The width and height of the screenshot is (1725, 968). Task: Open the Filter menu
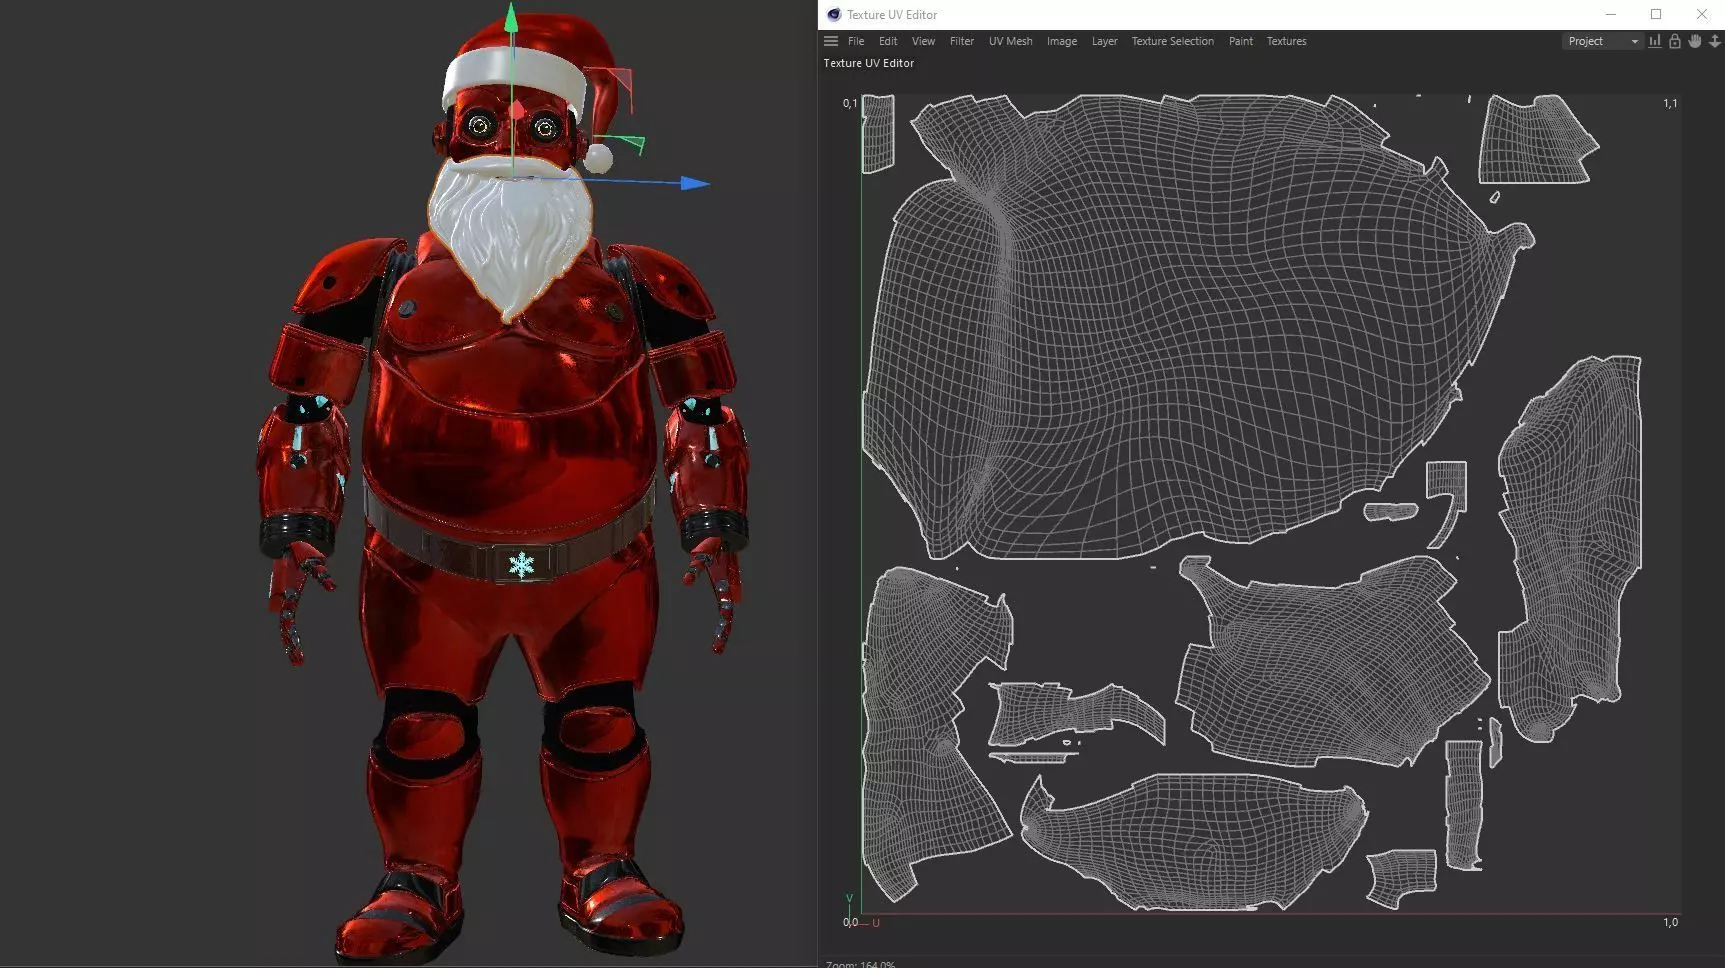coord(962,41)
